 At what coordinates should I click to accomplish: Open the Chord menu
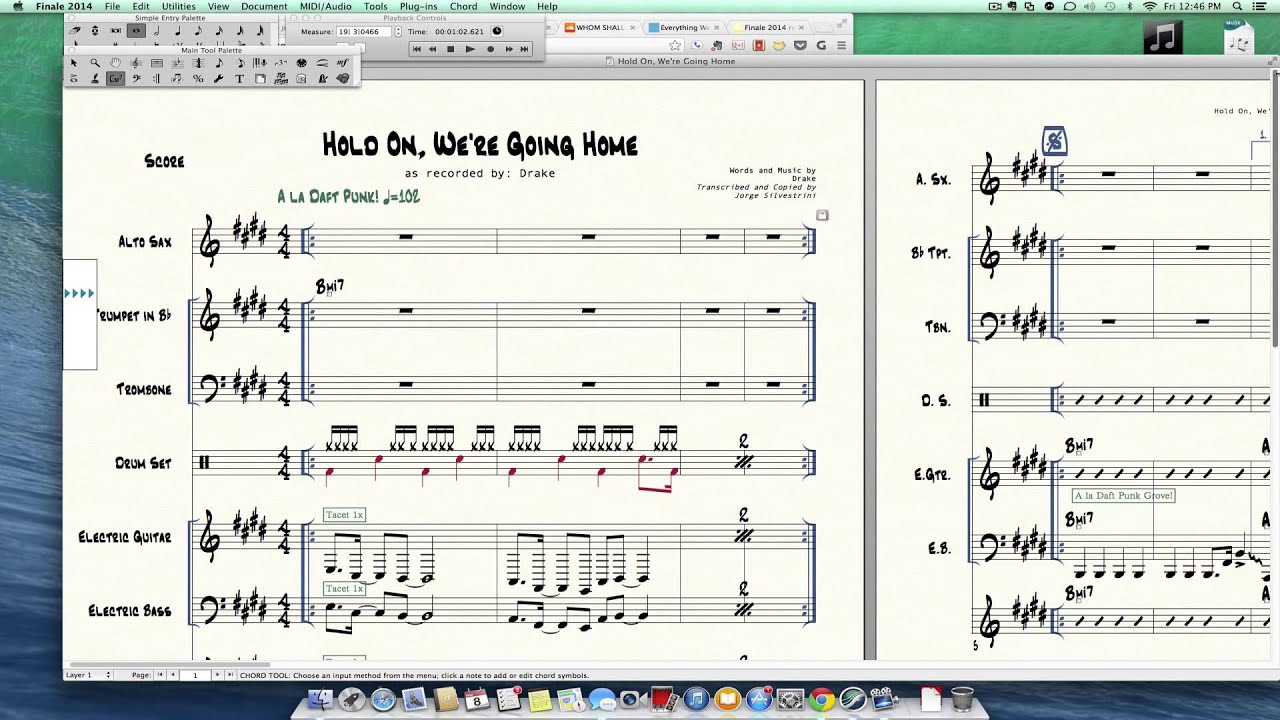[x=463, y=6]
